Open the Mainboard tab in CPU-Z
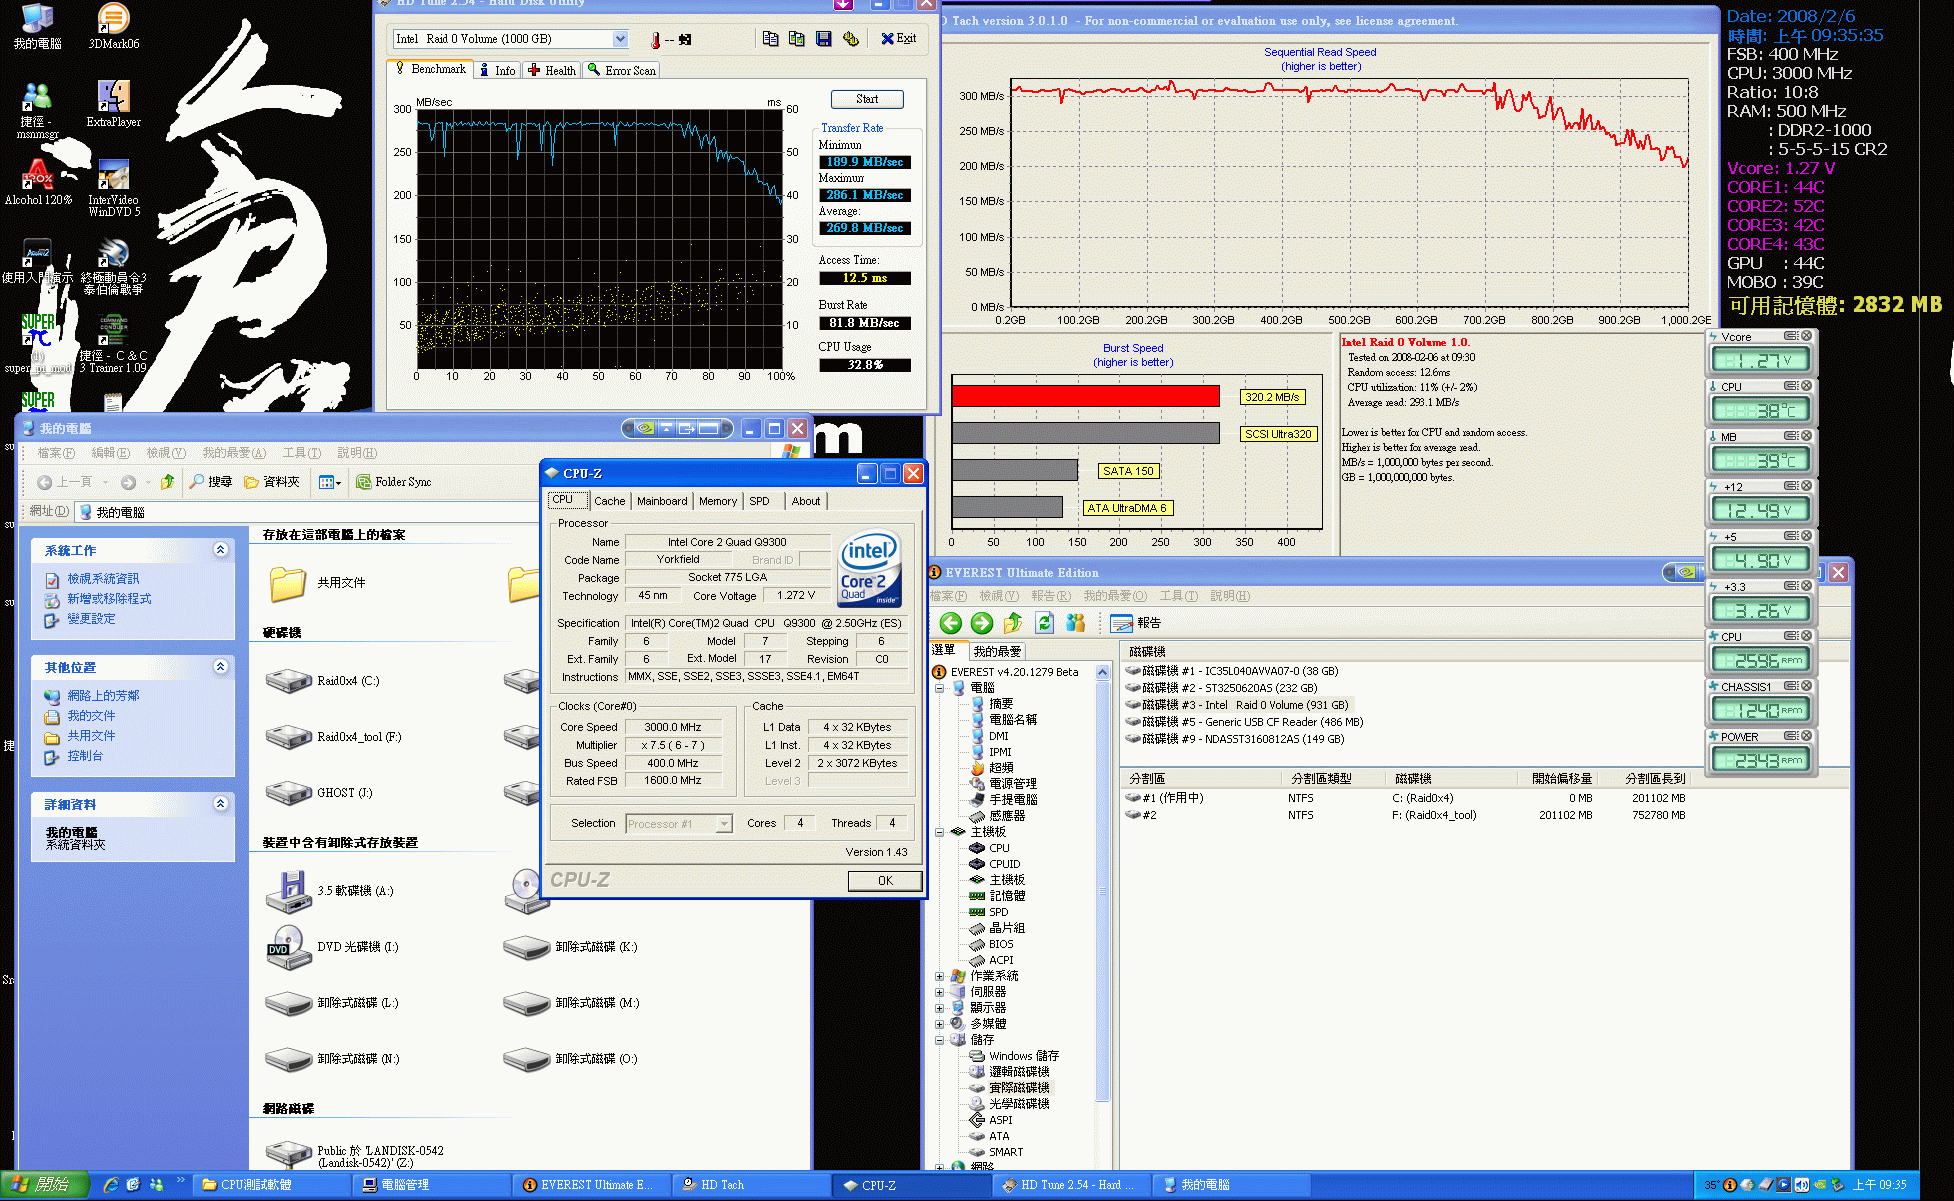Viewport: 1954px width, 1201px height. coord(662,501)
